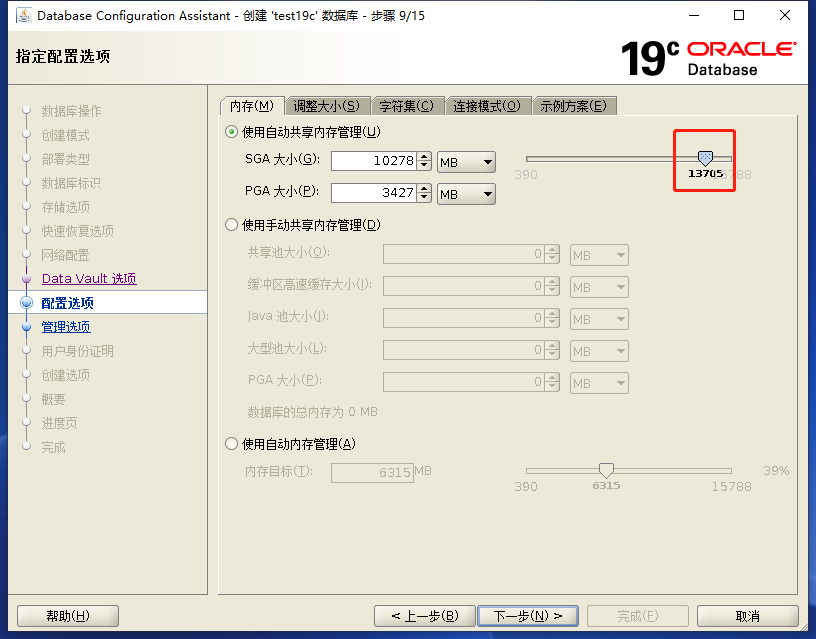Click the 概要 step label
Viewport: 816px width, 639px height.
point(54,399)
